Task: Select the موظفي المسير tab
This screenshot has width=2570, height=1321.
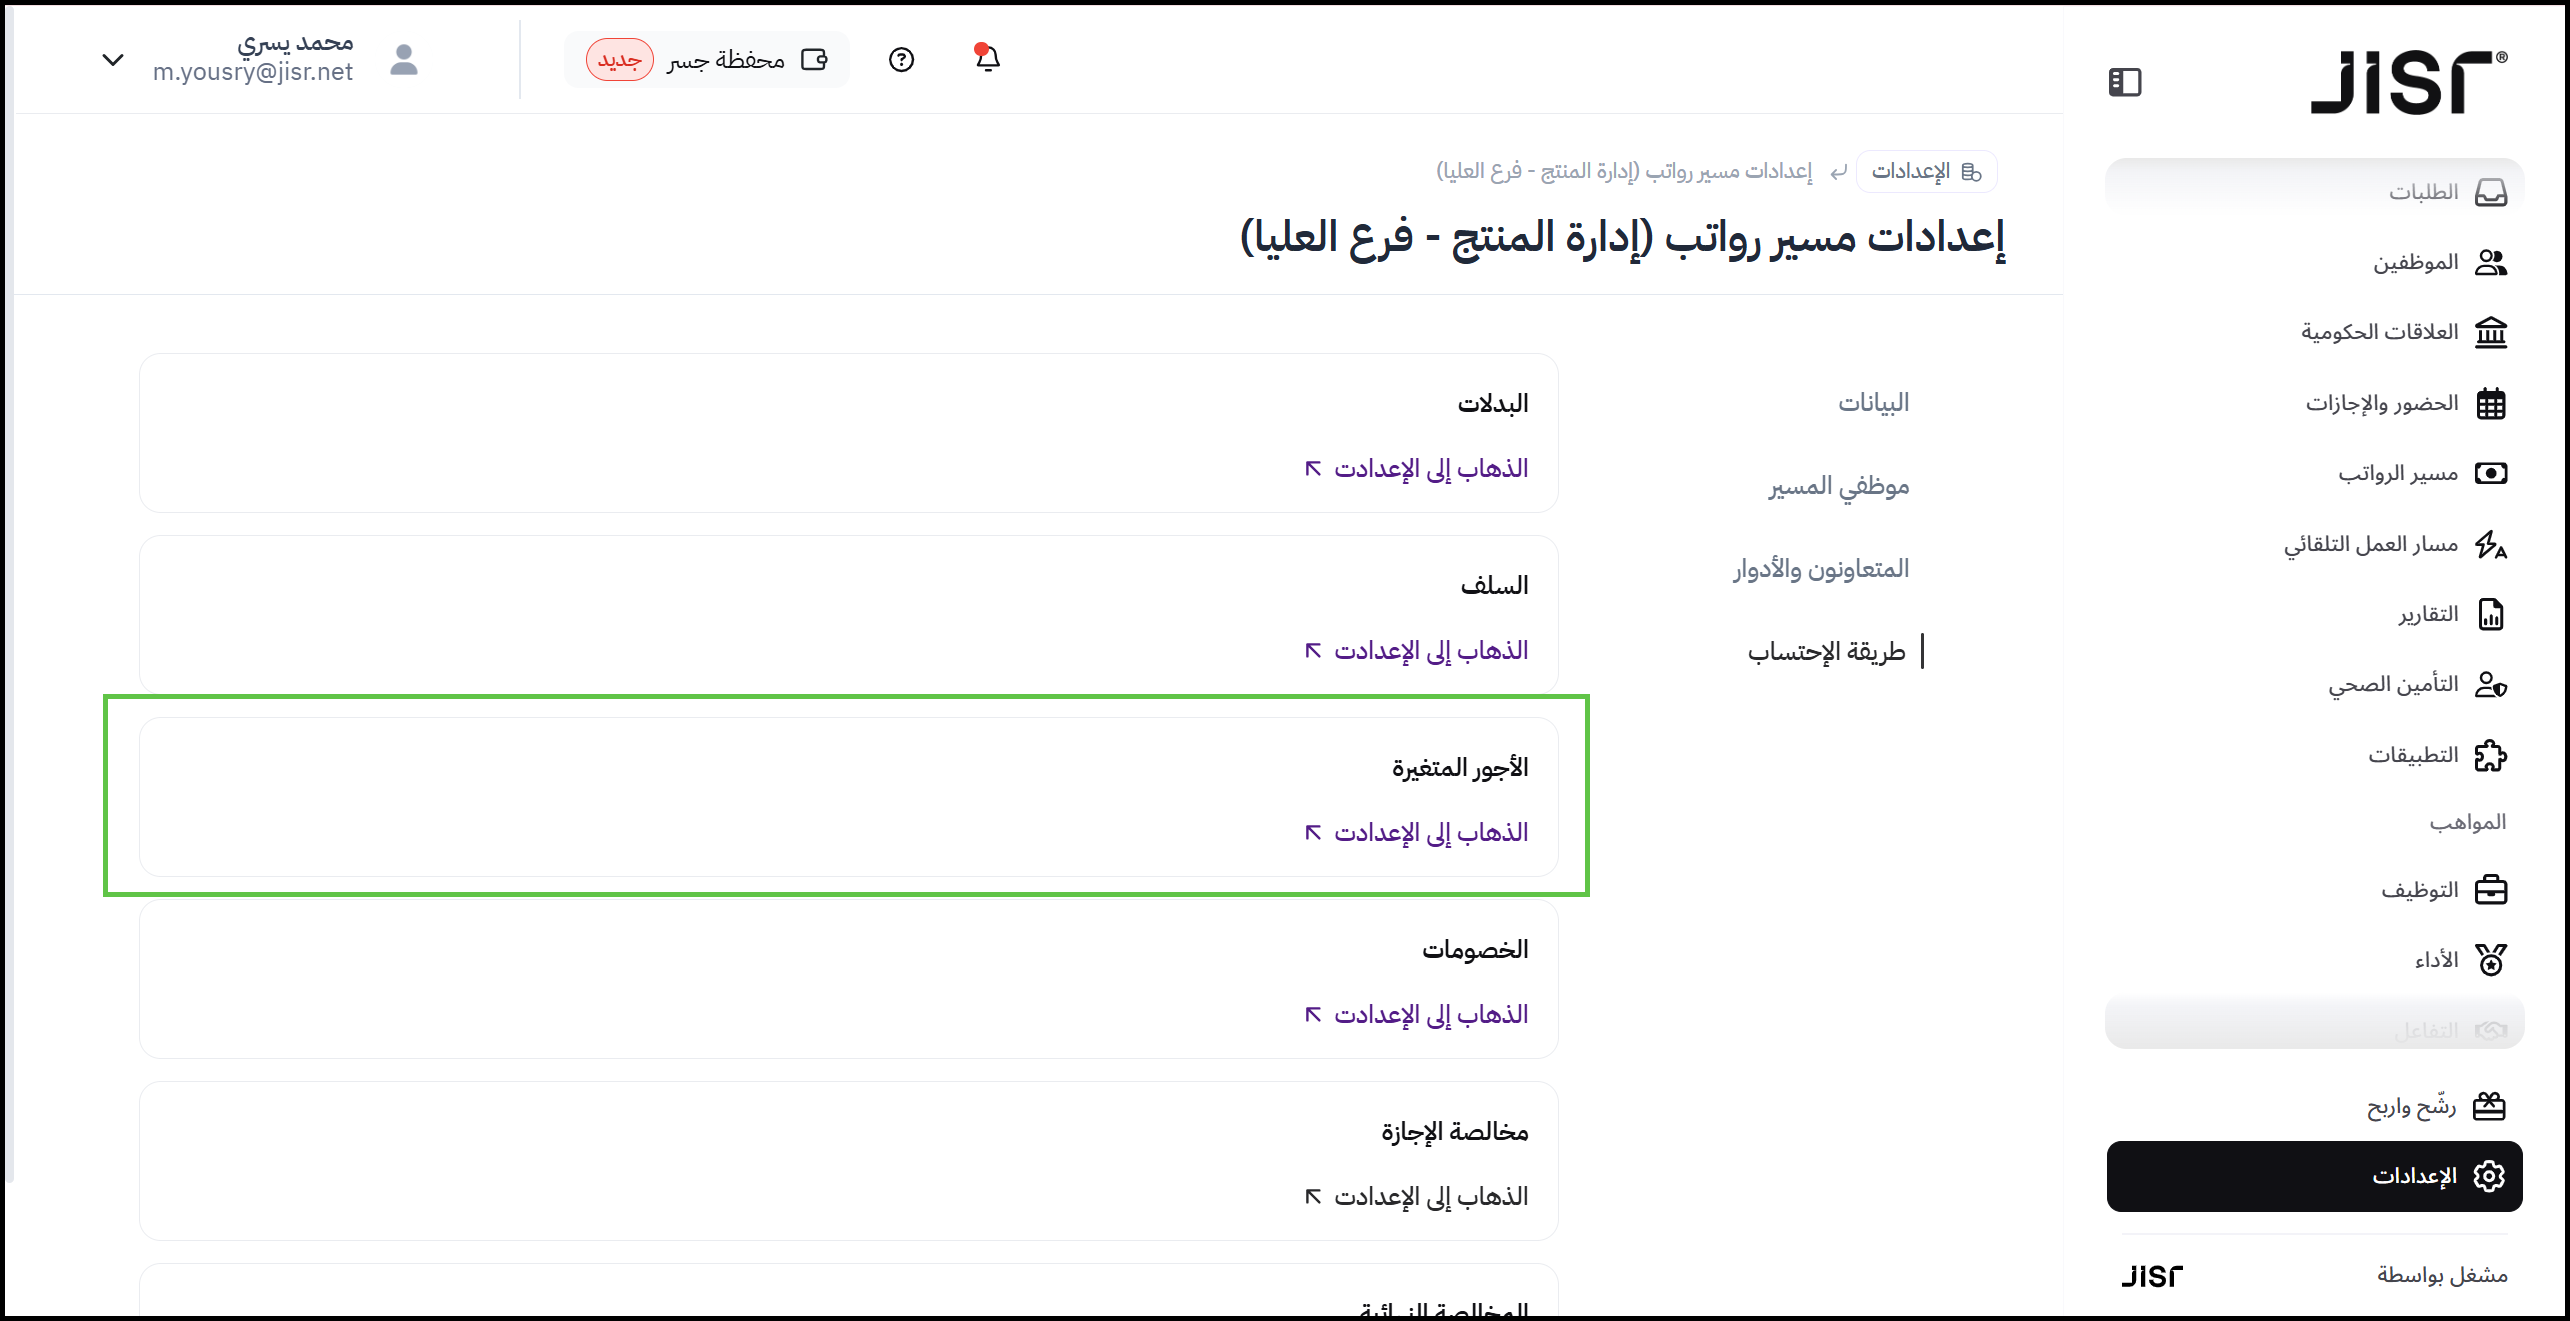Action: point(1838,486)
